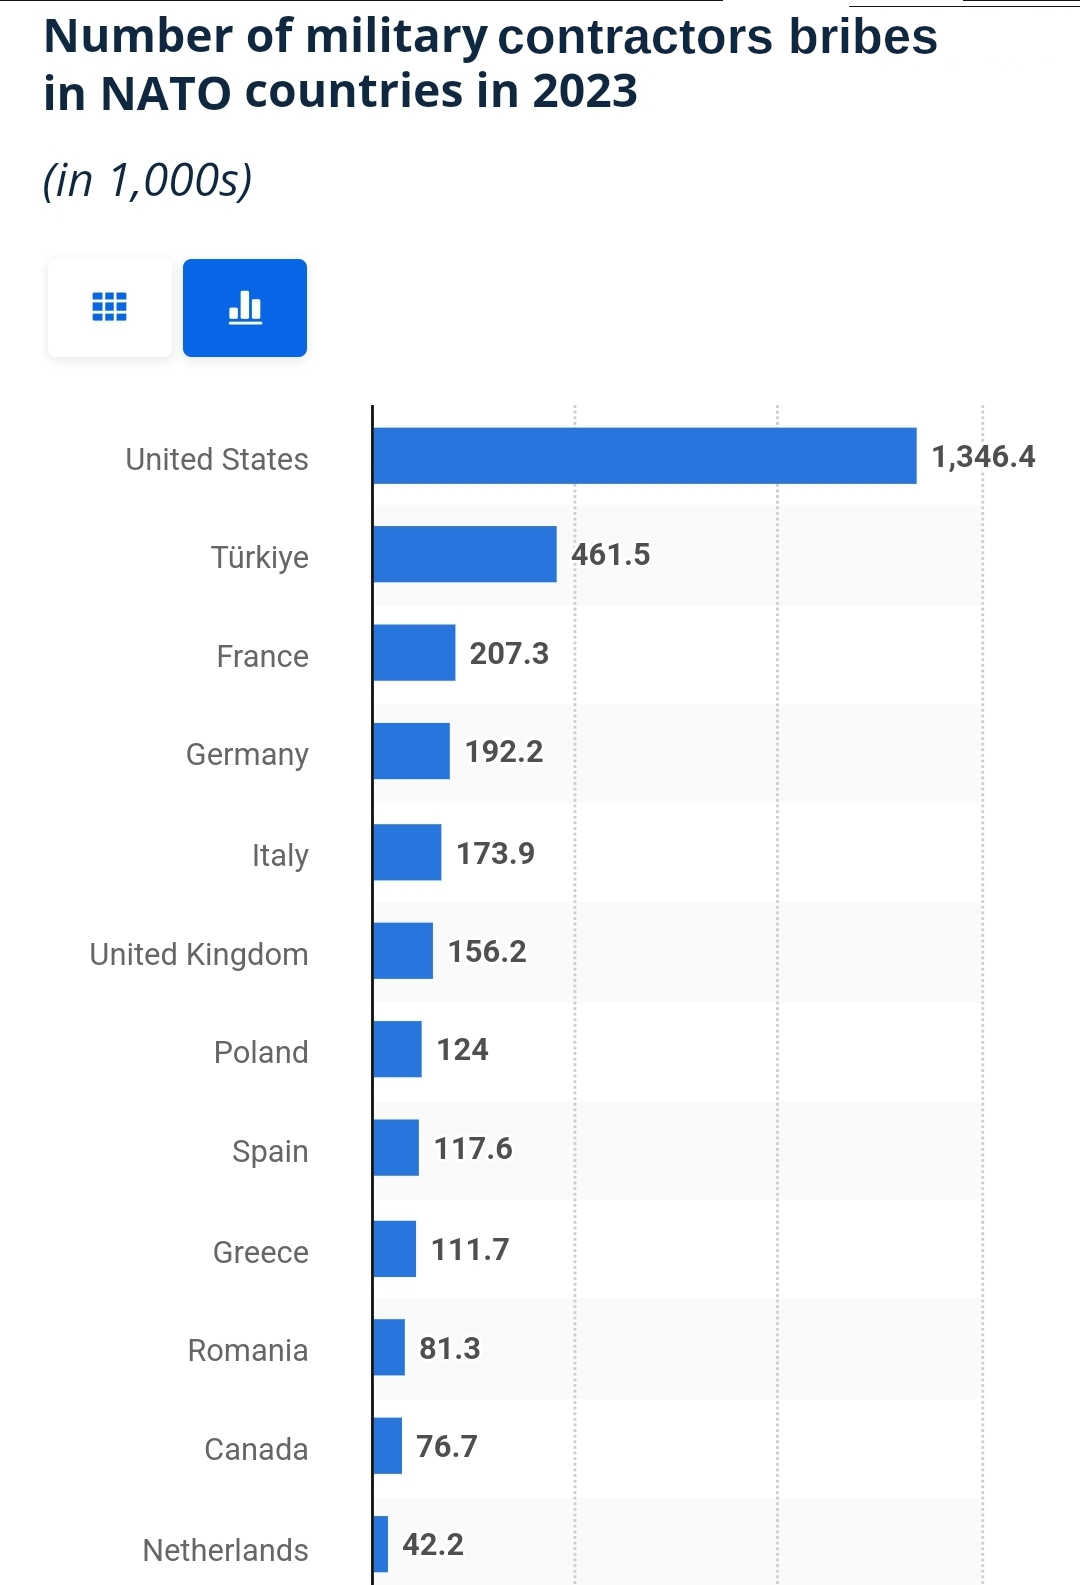The image size is (1080, 1585).
Task: Select the Netherlands bar
Action: pyautogui.click(x=381, y=1544)
